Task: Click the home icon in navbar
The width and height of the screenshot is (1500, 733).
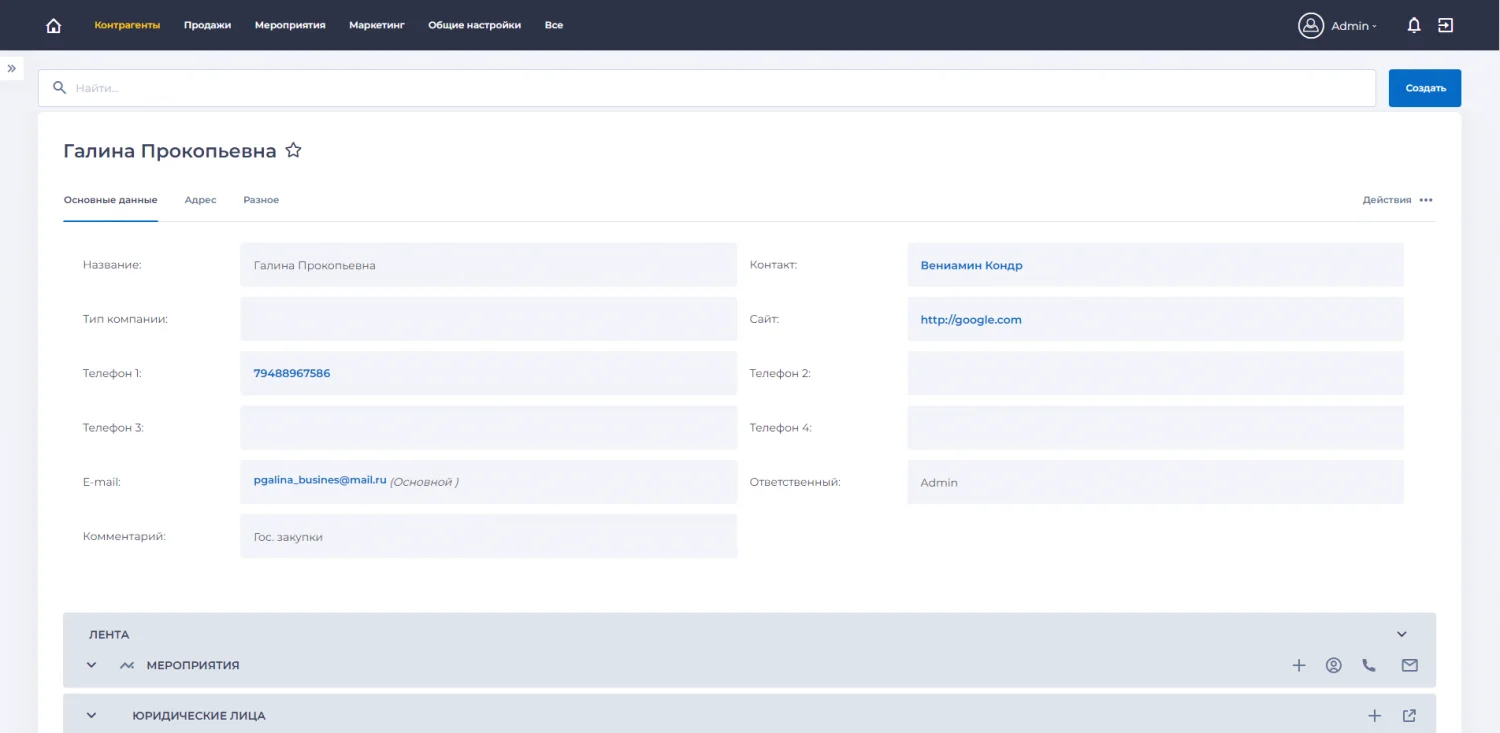Action: [54, 26]
